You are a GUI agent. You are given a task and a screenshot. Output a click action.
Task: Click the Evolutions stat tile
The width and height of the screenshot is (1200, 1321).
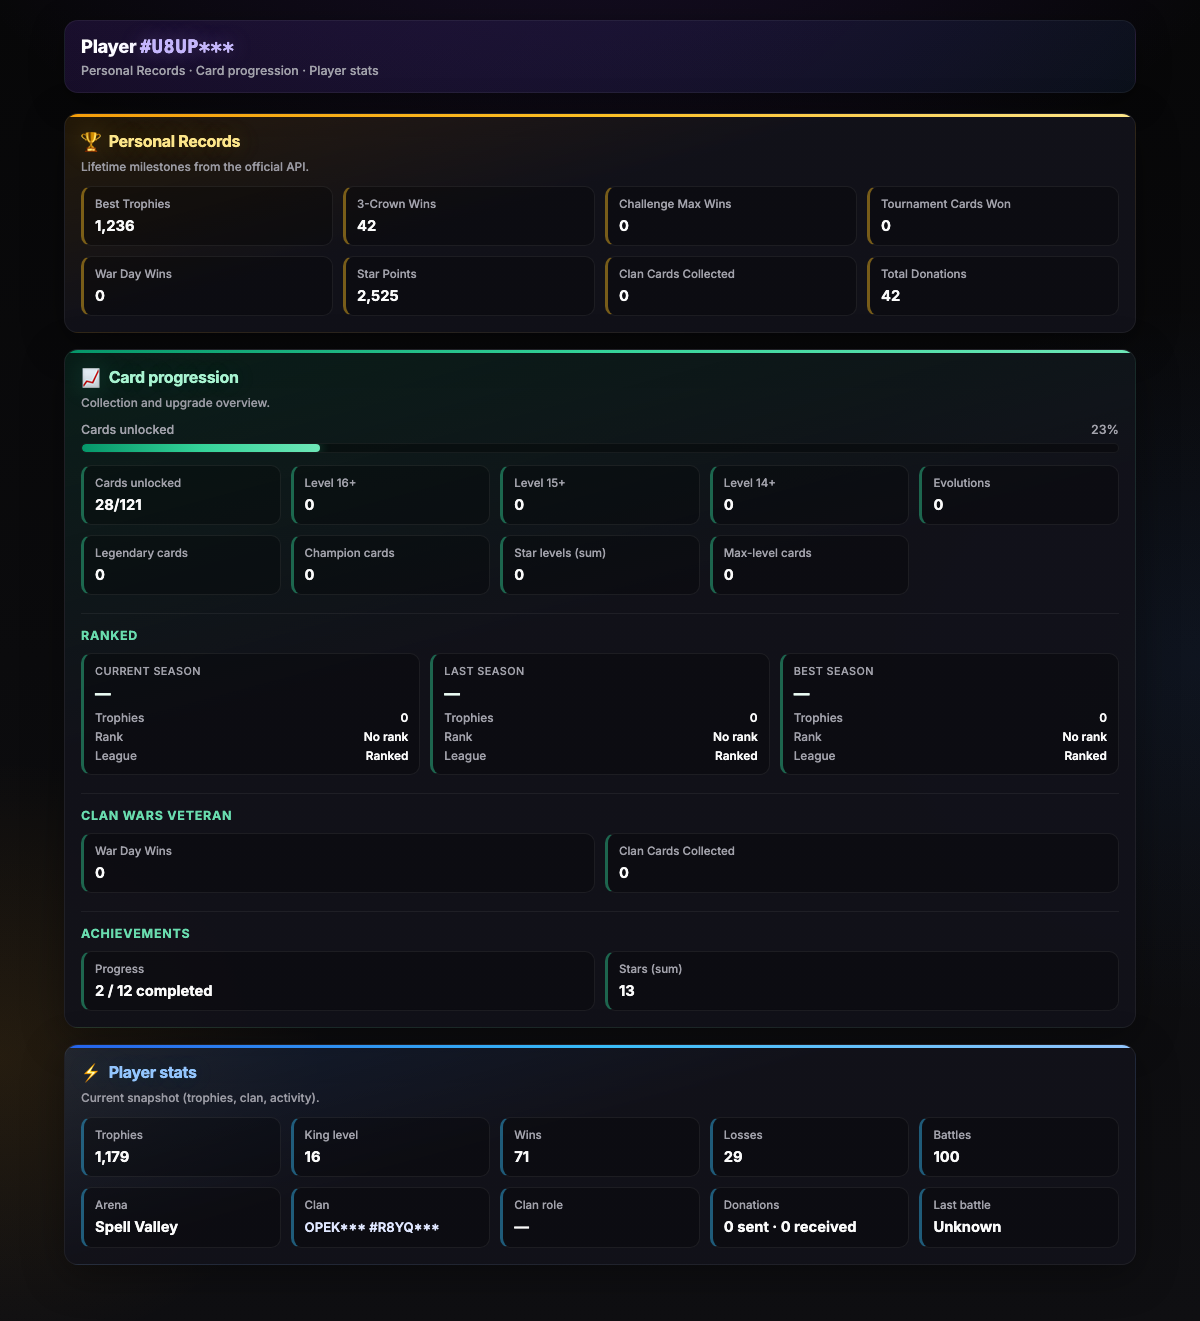[x=1019, y=495]
